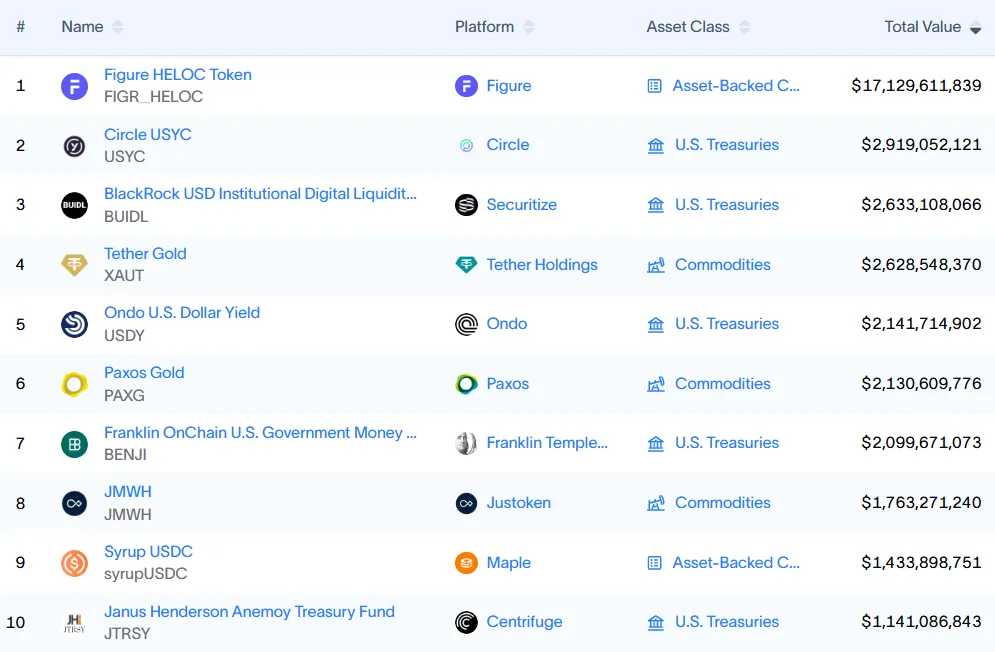
Task: Click the BENJI token logo icon
Action: [x=74, y=444]
